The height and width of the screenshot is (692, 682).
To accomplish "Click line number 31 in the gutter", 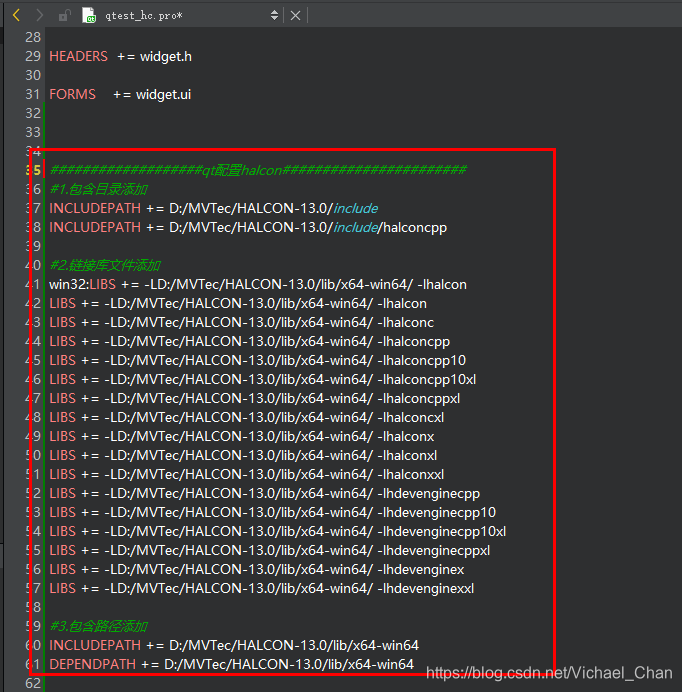I will 33,94.
